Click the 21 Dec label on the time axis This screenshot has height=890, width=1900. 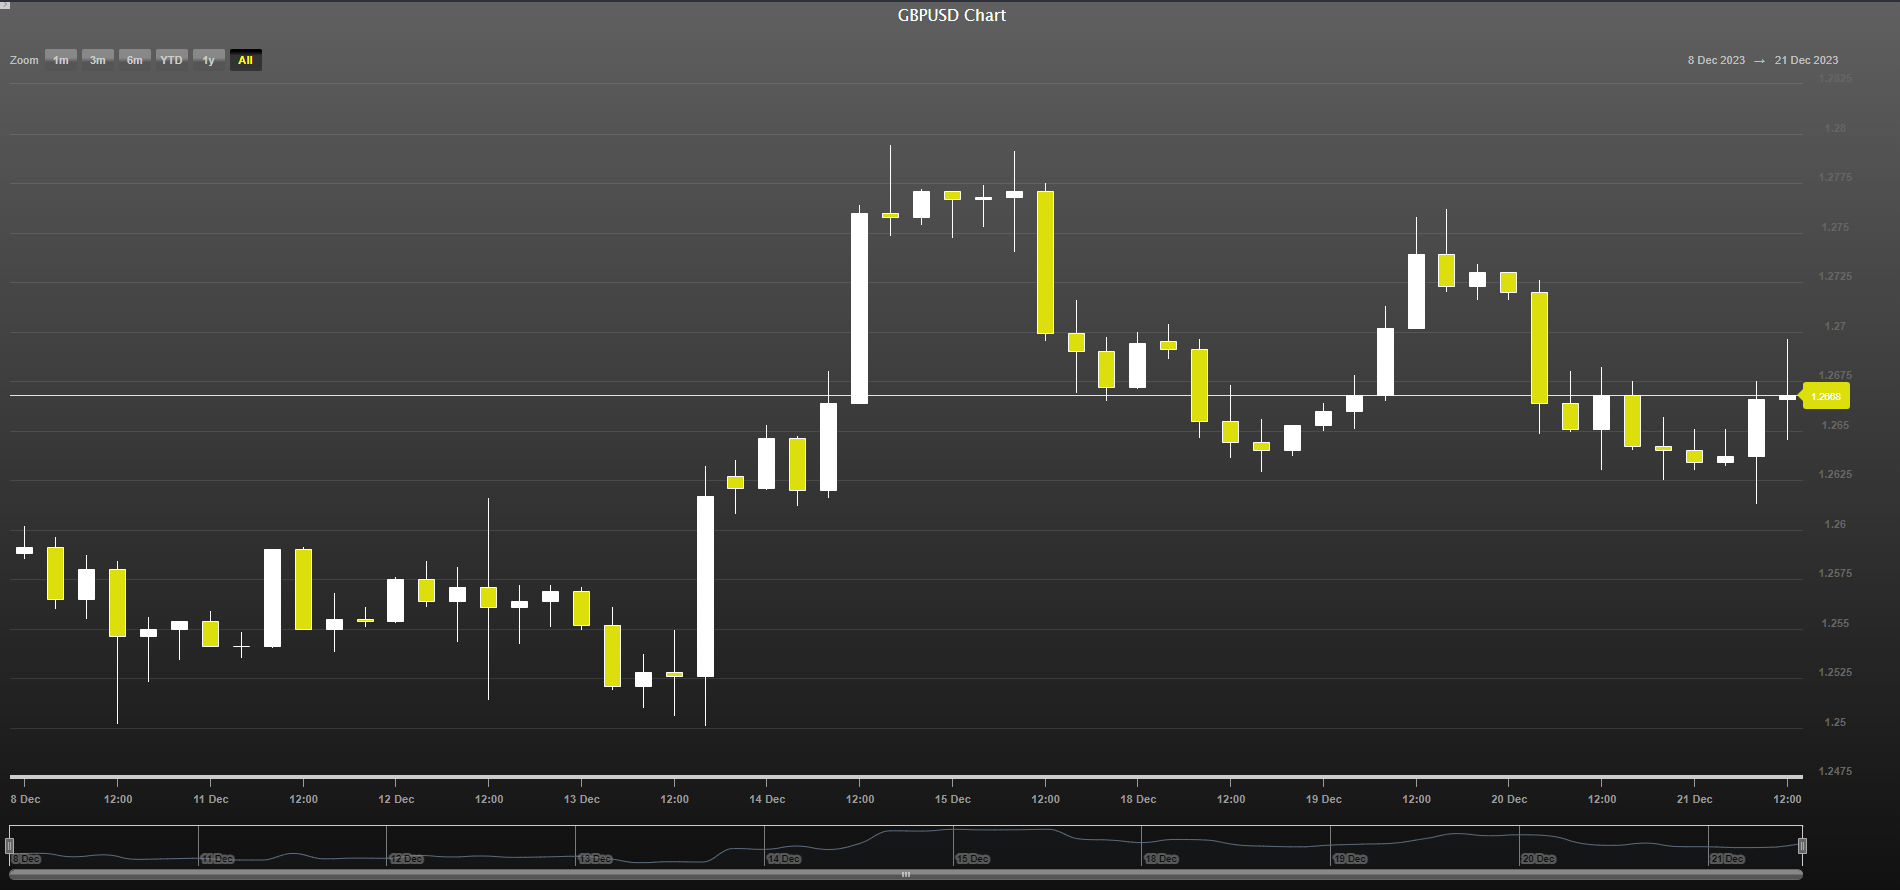tap(1695, 799)
